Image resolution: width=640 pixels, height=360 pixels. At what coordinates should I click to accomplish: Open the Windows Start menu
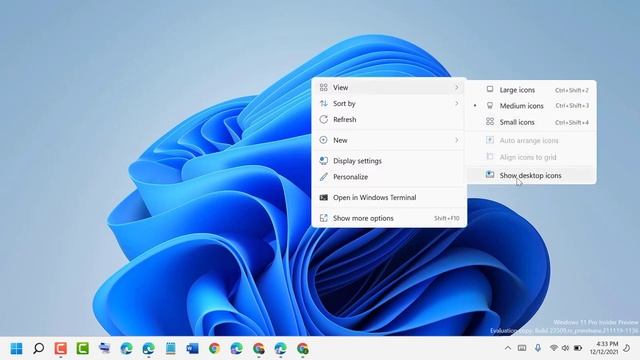[x=17, y=349]
